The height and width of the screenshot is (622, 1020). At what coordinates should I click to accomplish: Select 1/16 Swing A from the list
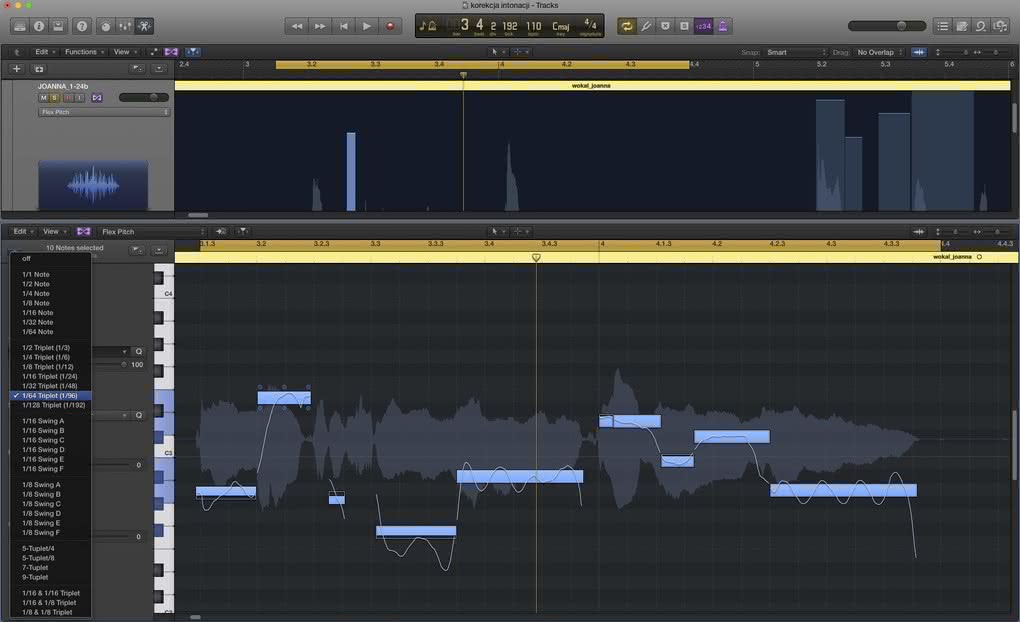pyautogui.click(x=51, y=421)
